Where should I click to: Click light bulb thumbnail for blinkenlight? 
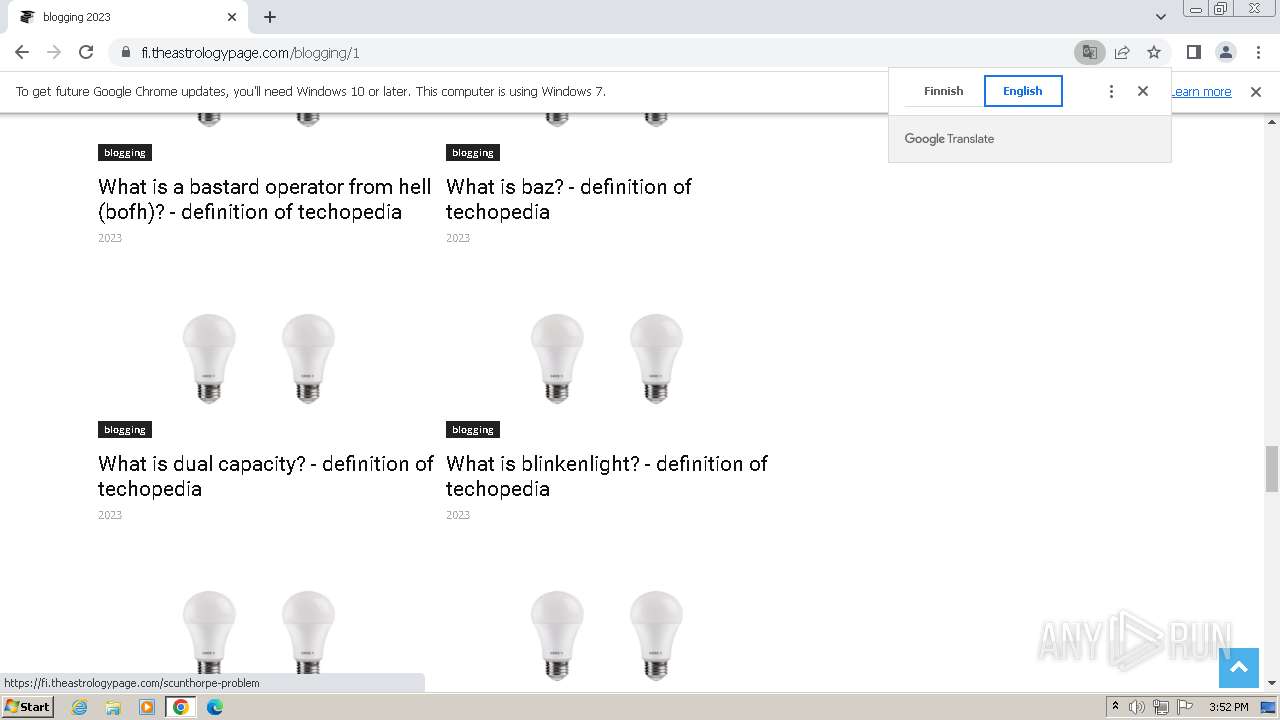tap(606, 359)
